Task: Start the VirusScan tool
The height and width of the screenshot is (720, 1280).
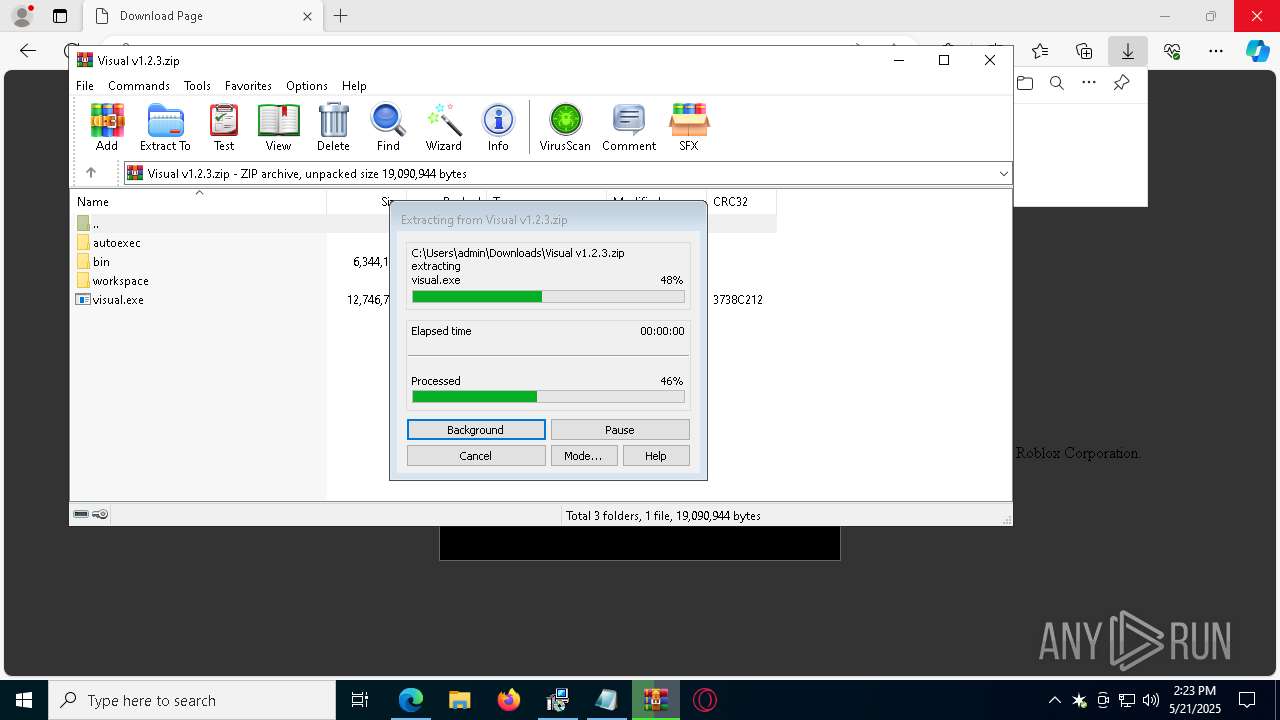Action: [565, 127]
